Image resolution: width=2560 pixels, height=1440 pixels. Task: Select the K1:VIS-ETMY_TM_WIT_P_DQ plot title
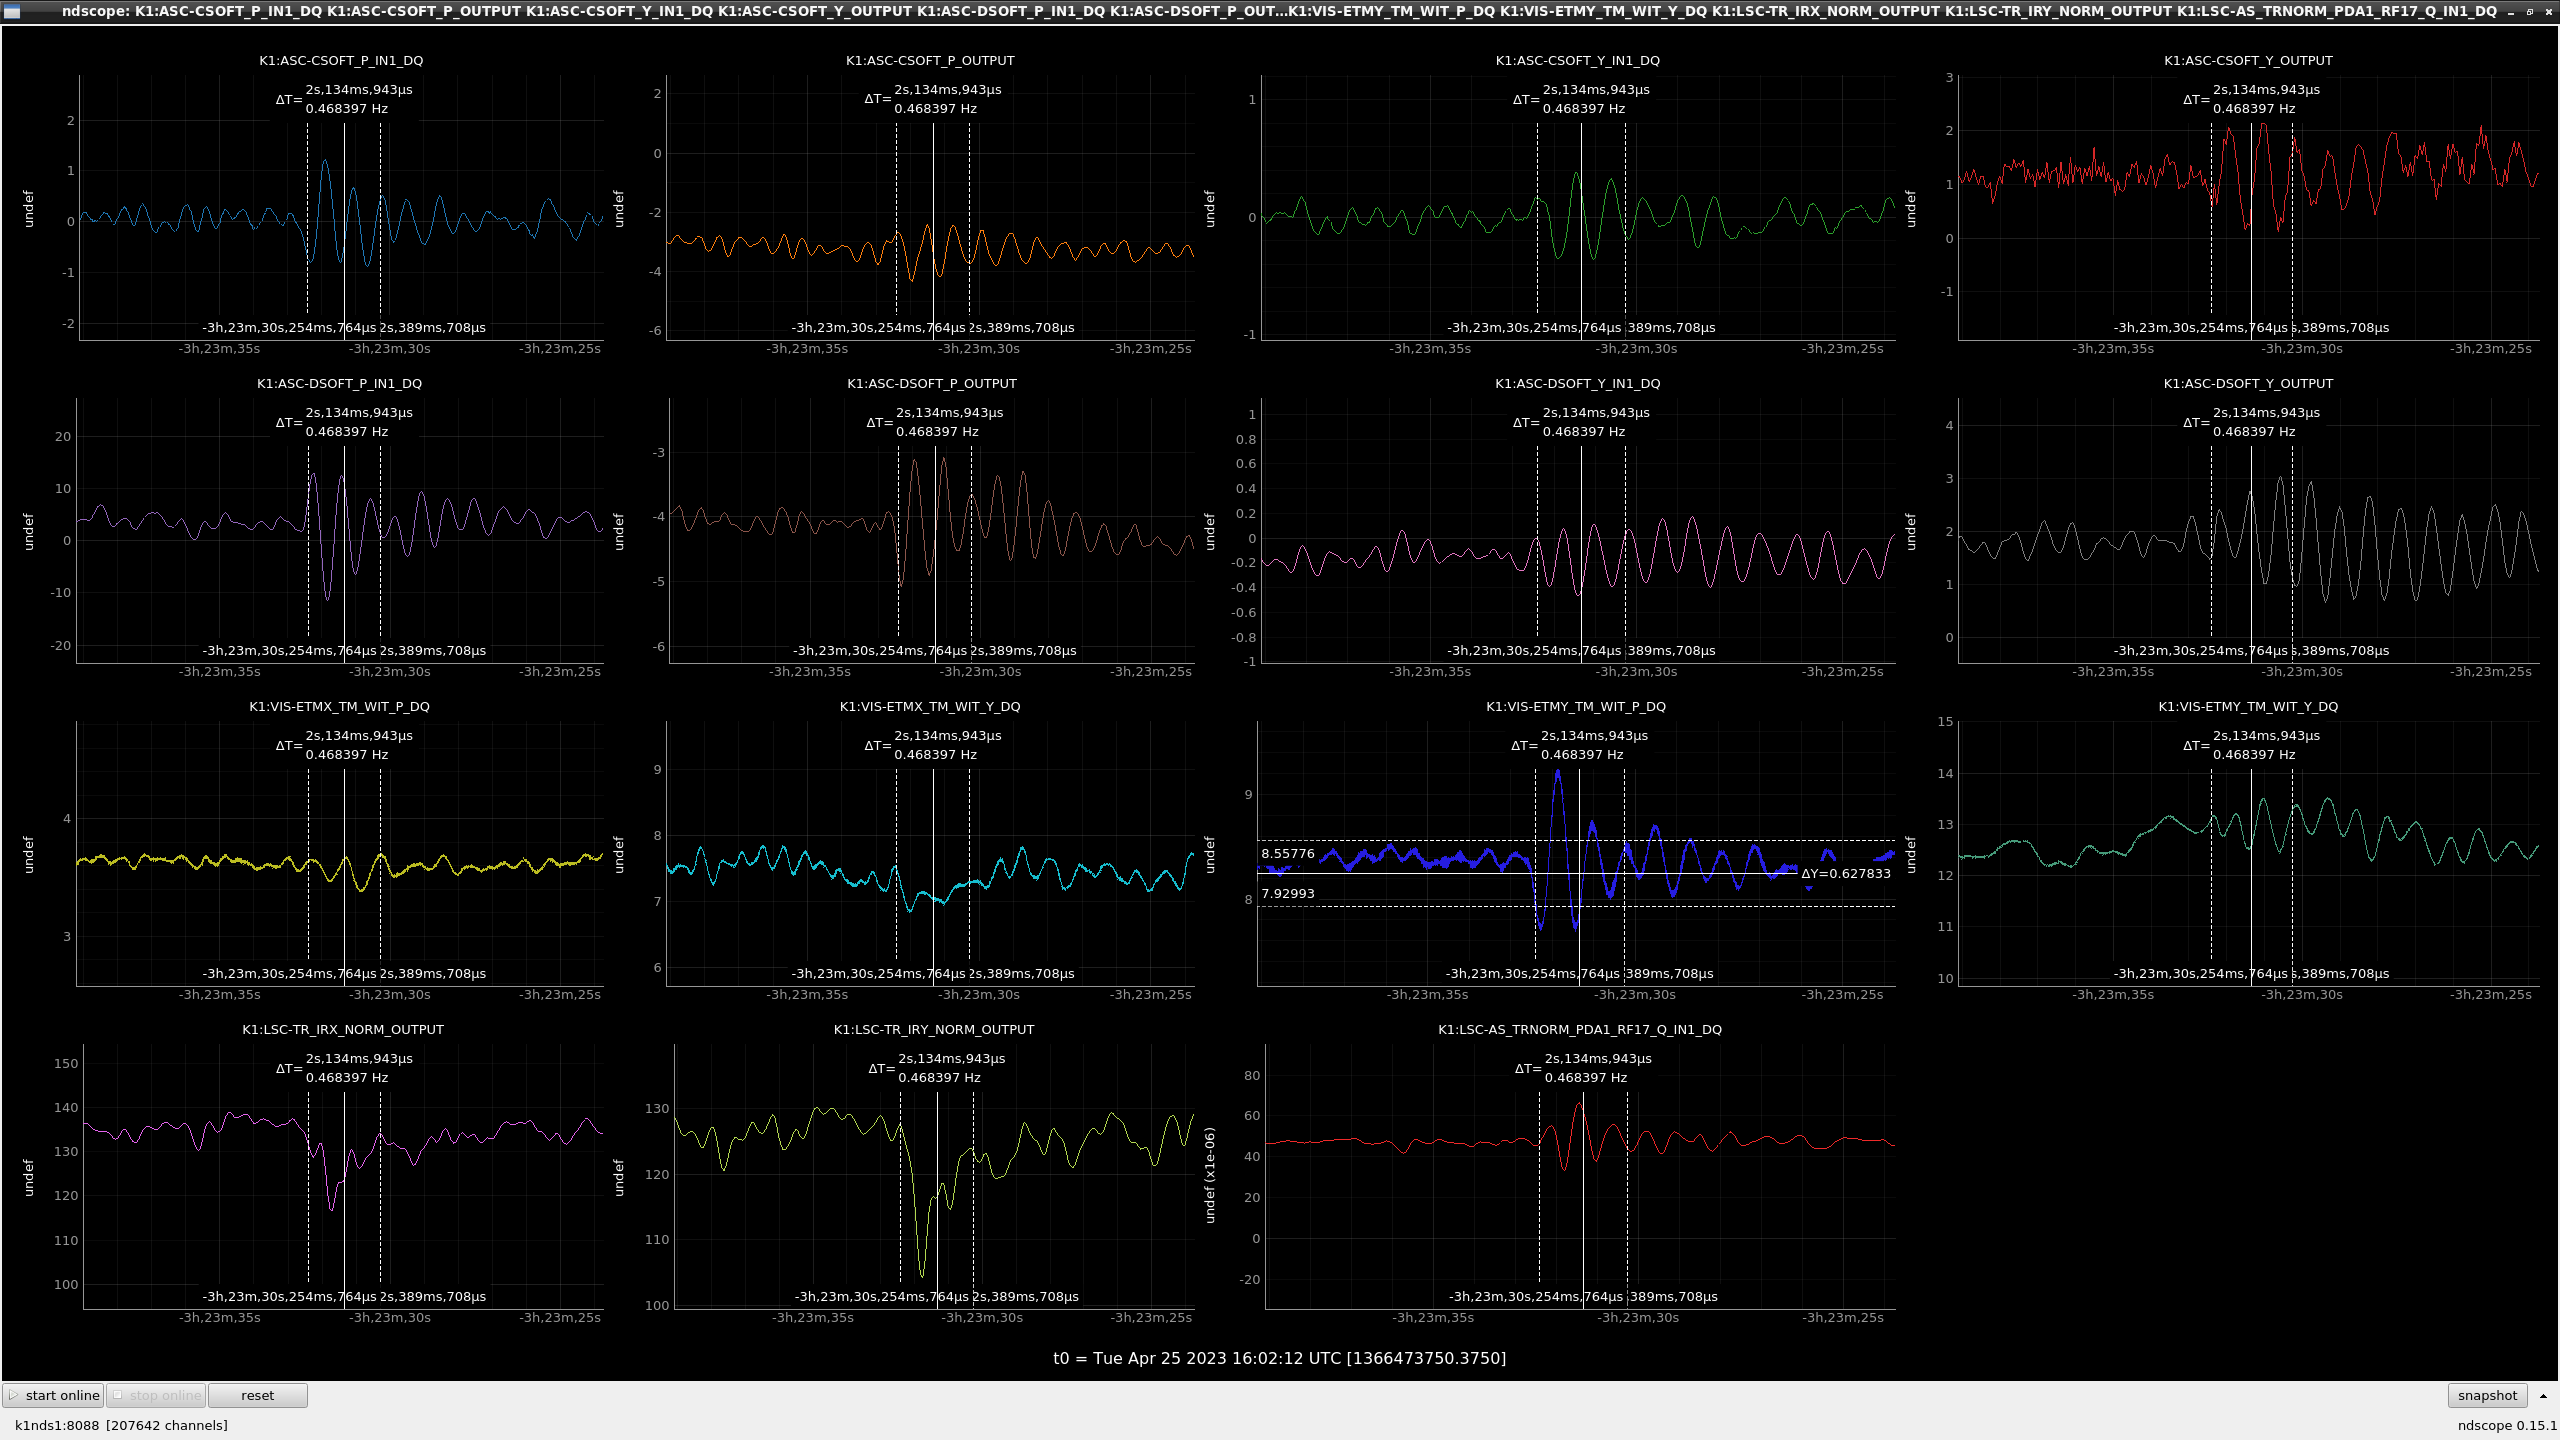pos(1576,706)
